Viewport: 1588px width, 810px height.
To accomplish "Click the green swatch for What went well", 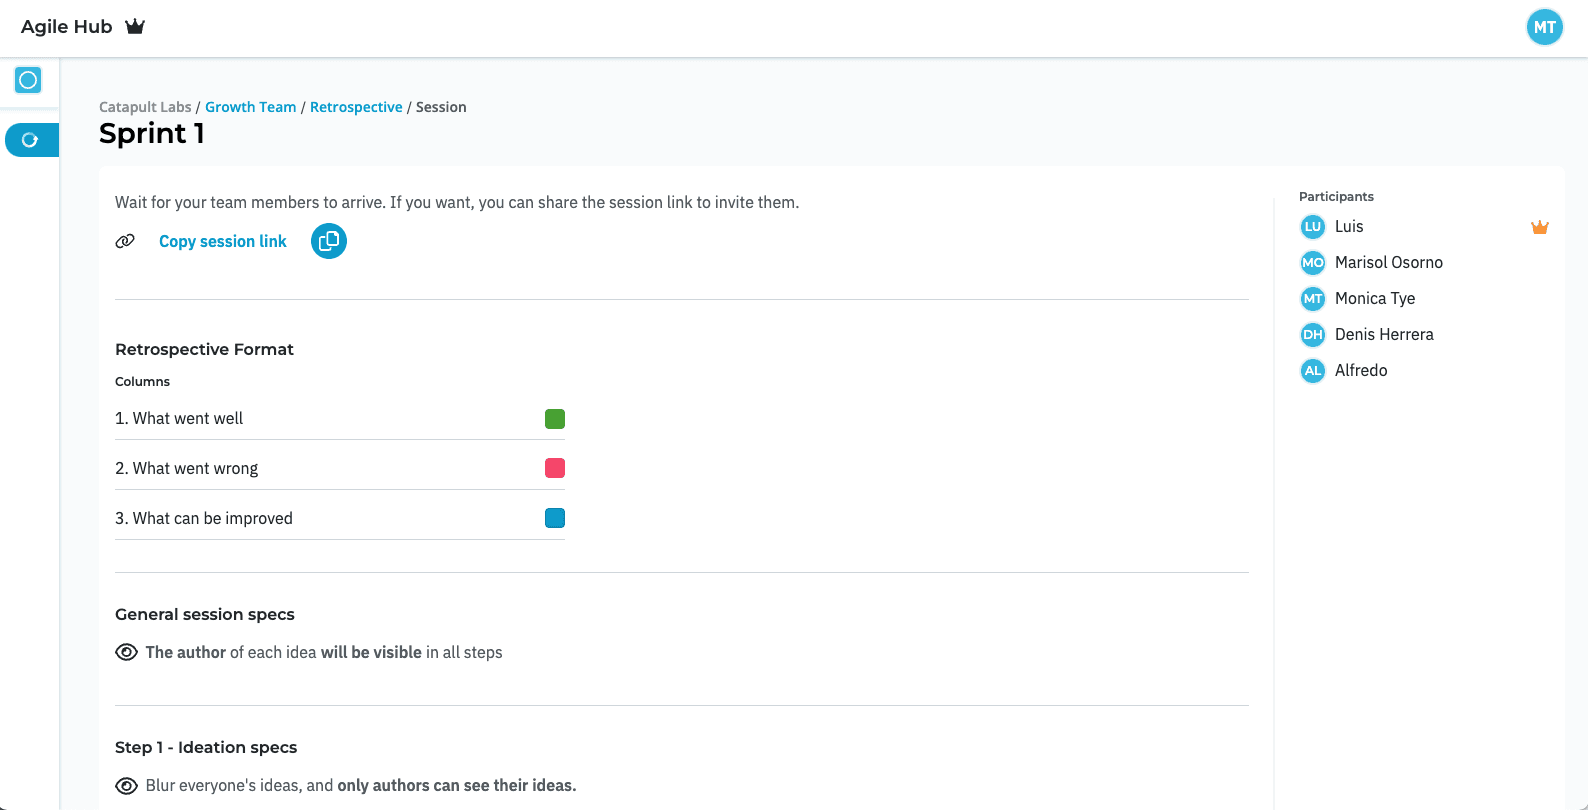I will (x=555, y=419).
